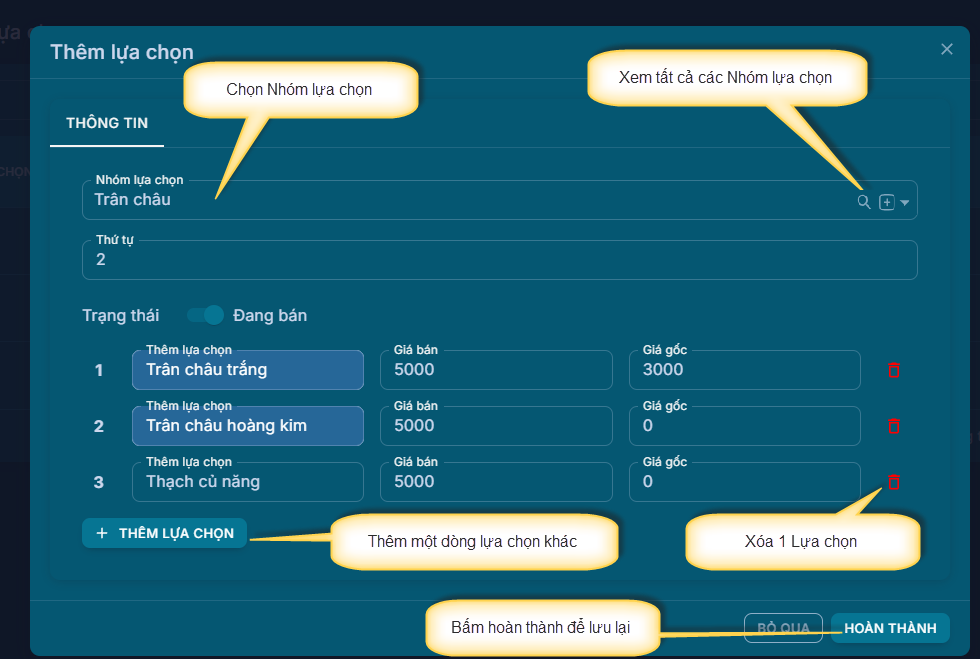Click Giá bán field of row 1
This screenshot has width=980, height=659.
click(496, 370)
